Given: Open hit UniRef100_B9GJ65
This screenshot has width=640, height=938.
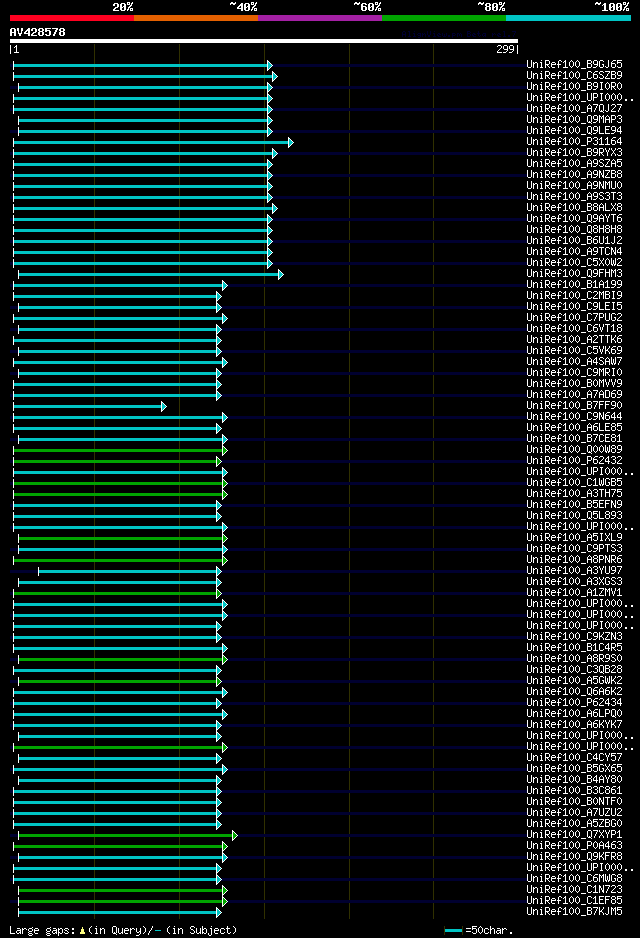Looking at the screenshot, I should [574, 64].
